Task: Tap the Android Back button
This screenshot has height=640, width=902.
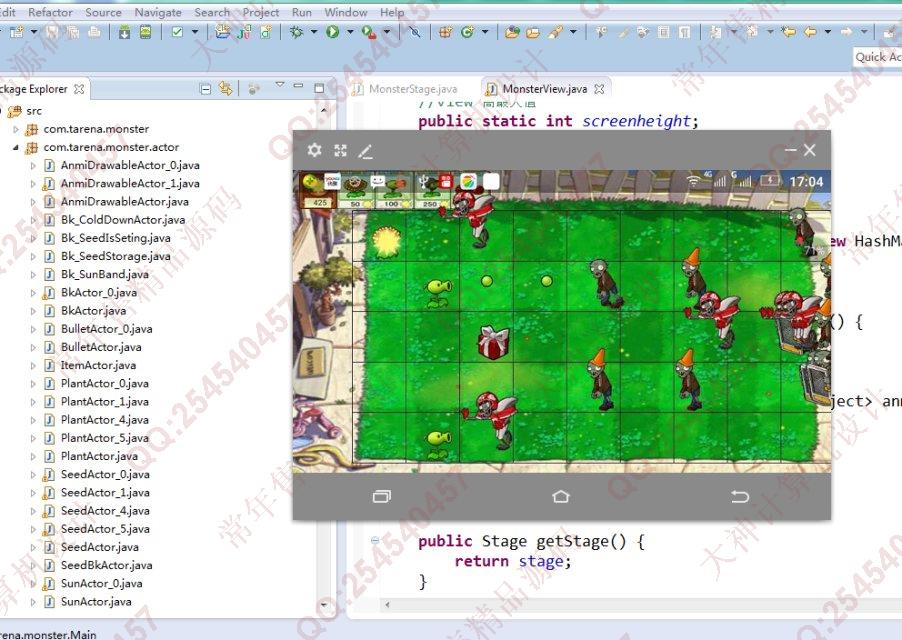Action: (740, 496)
